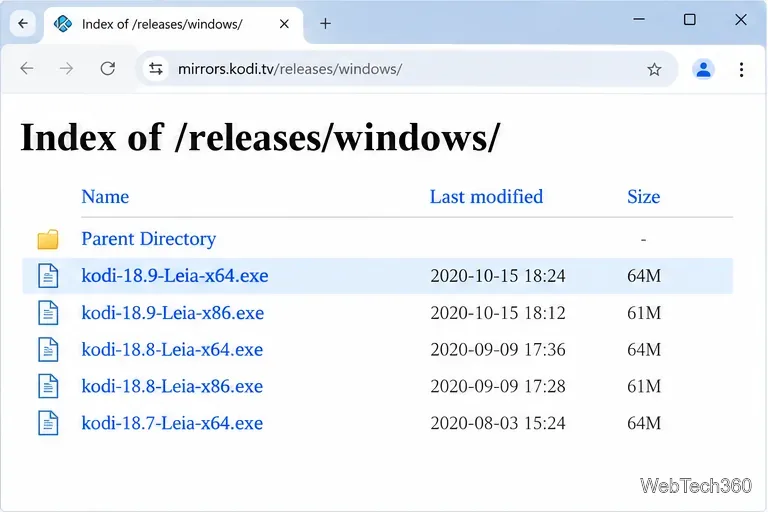Viewport: 768px width, 512px height.
Task: Download kodi-18.9-Leia-x86.exe
Action: (x=172, y=313)
